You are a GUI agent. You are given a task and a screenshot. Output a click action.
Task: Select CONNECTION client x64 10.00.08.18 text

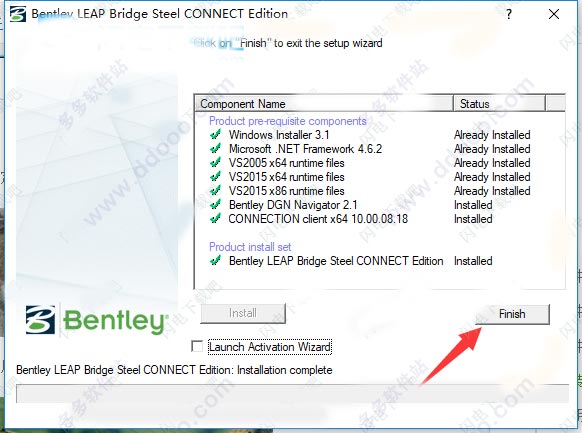(318, 219)
